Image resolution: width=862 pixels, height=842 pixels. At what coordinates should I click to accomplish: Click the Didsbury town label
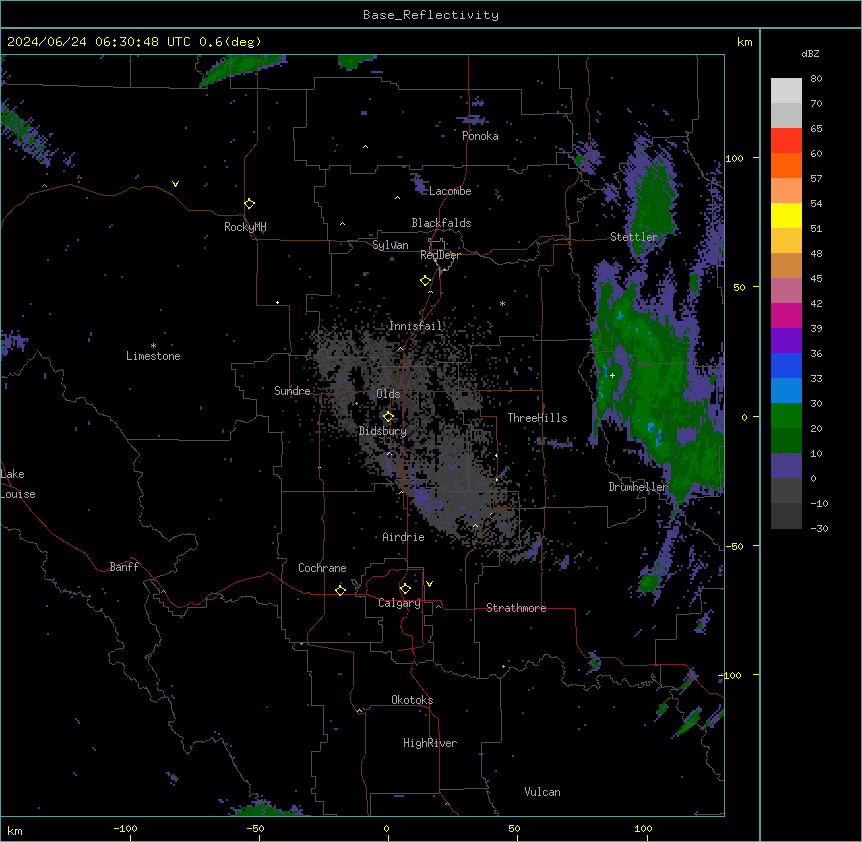[x=383, y=431]
